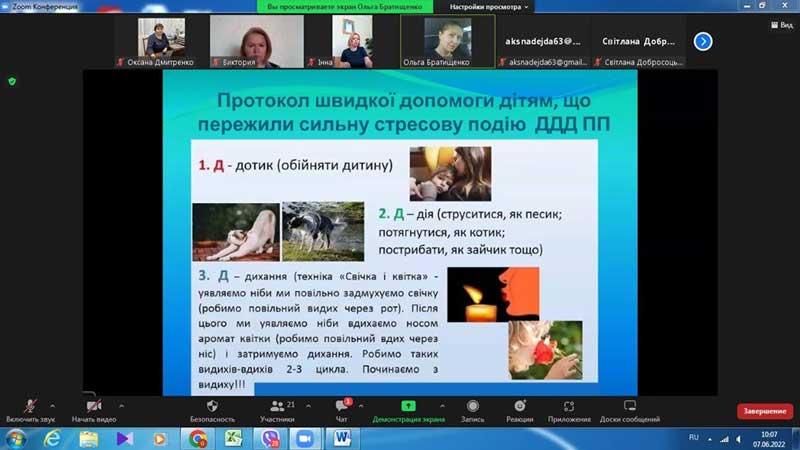Switch to Viber in taskbar

pos(269,439)
